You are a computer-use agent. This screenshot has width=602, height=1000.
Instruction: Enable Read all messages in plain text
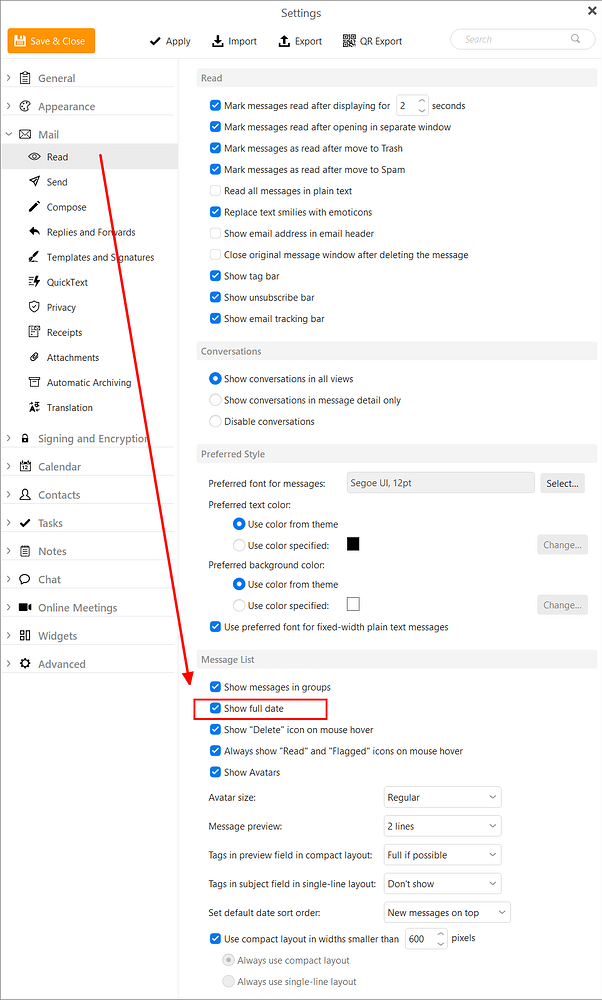216,191
